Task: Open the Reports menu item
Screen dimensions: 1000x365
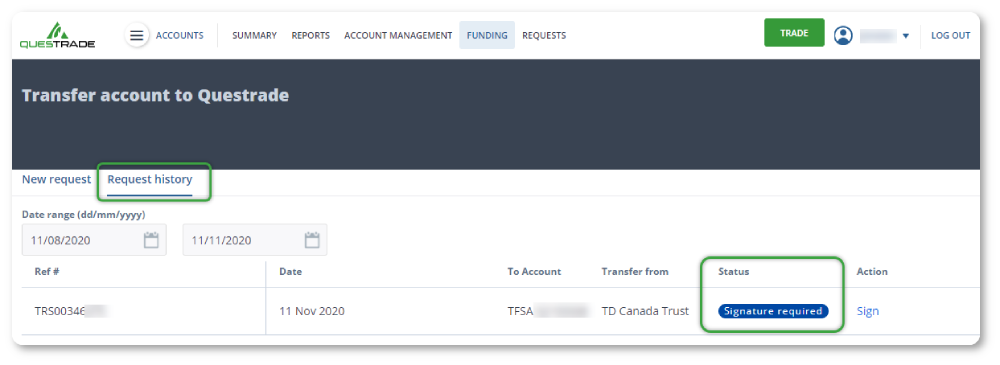Action: pyautogui.click(x=311, y=36)
